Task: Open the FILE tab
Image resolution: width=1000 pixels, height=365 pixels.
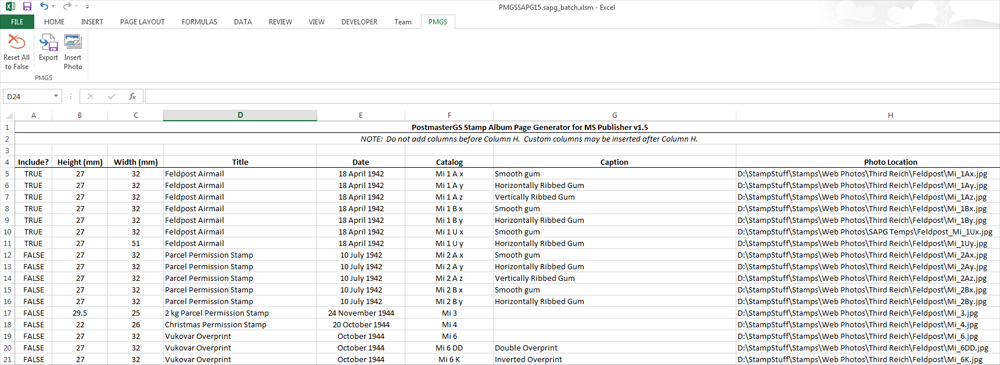Action: 17,22
